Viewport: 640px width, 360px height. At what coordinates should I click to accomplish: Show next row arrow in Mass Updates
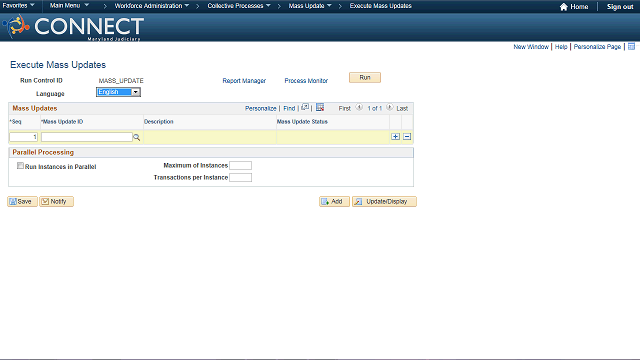tap(390, 107)
